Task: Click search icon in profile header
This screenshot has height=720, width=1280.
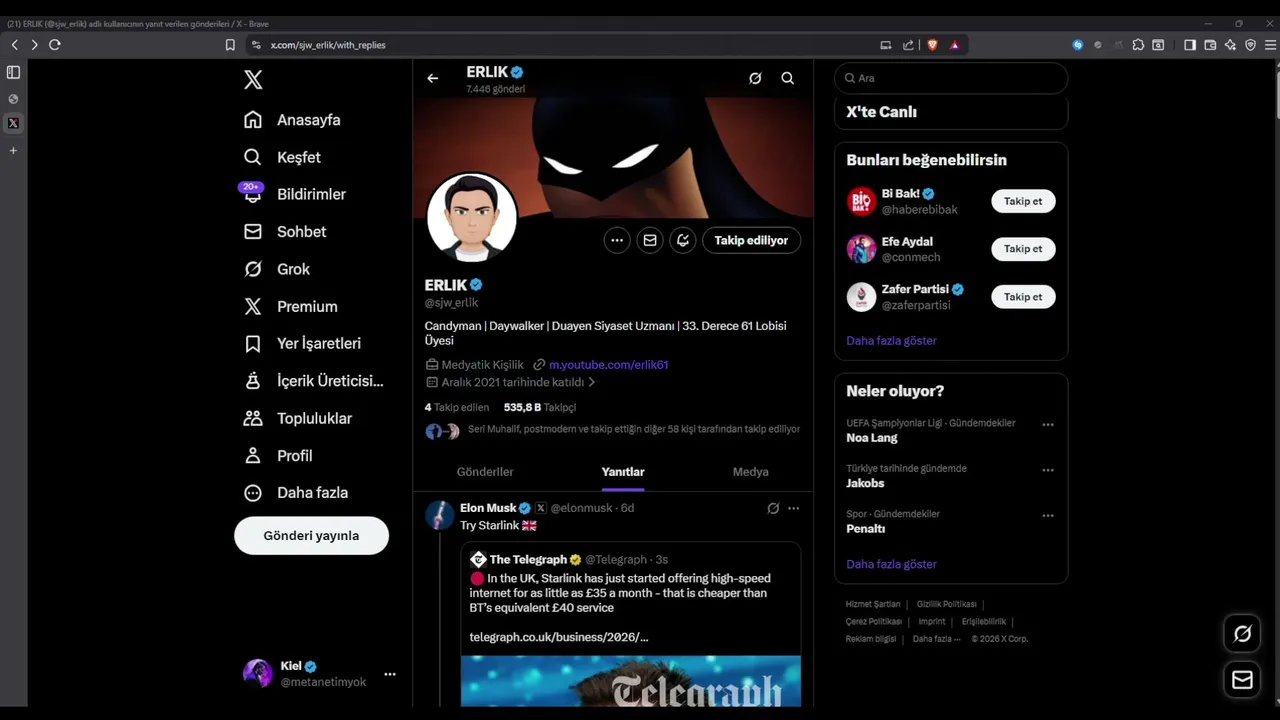Action: [x=788, y=78]
